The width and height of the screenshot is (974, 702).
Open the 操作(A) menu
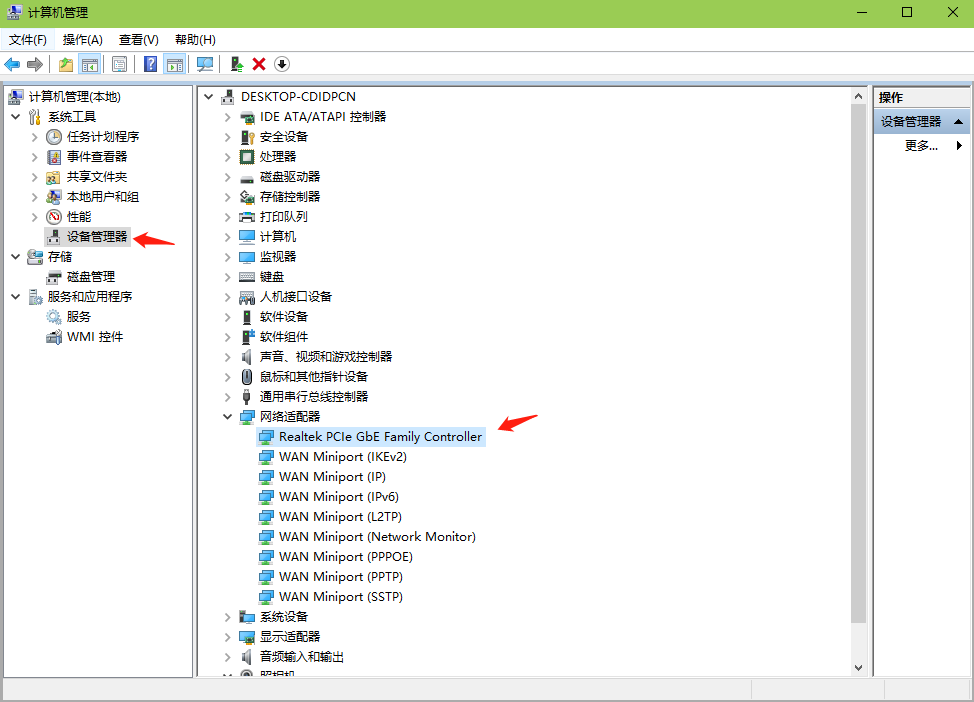(x=82, y=40)
